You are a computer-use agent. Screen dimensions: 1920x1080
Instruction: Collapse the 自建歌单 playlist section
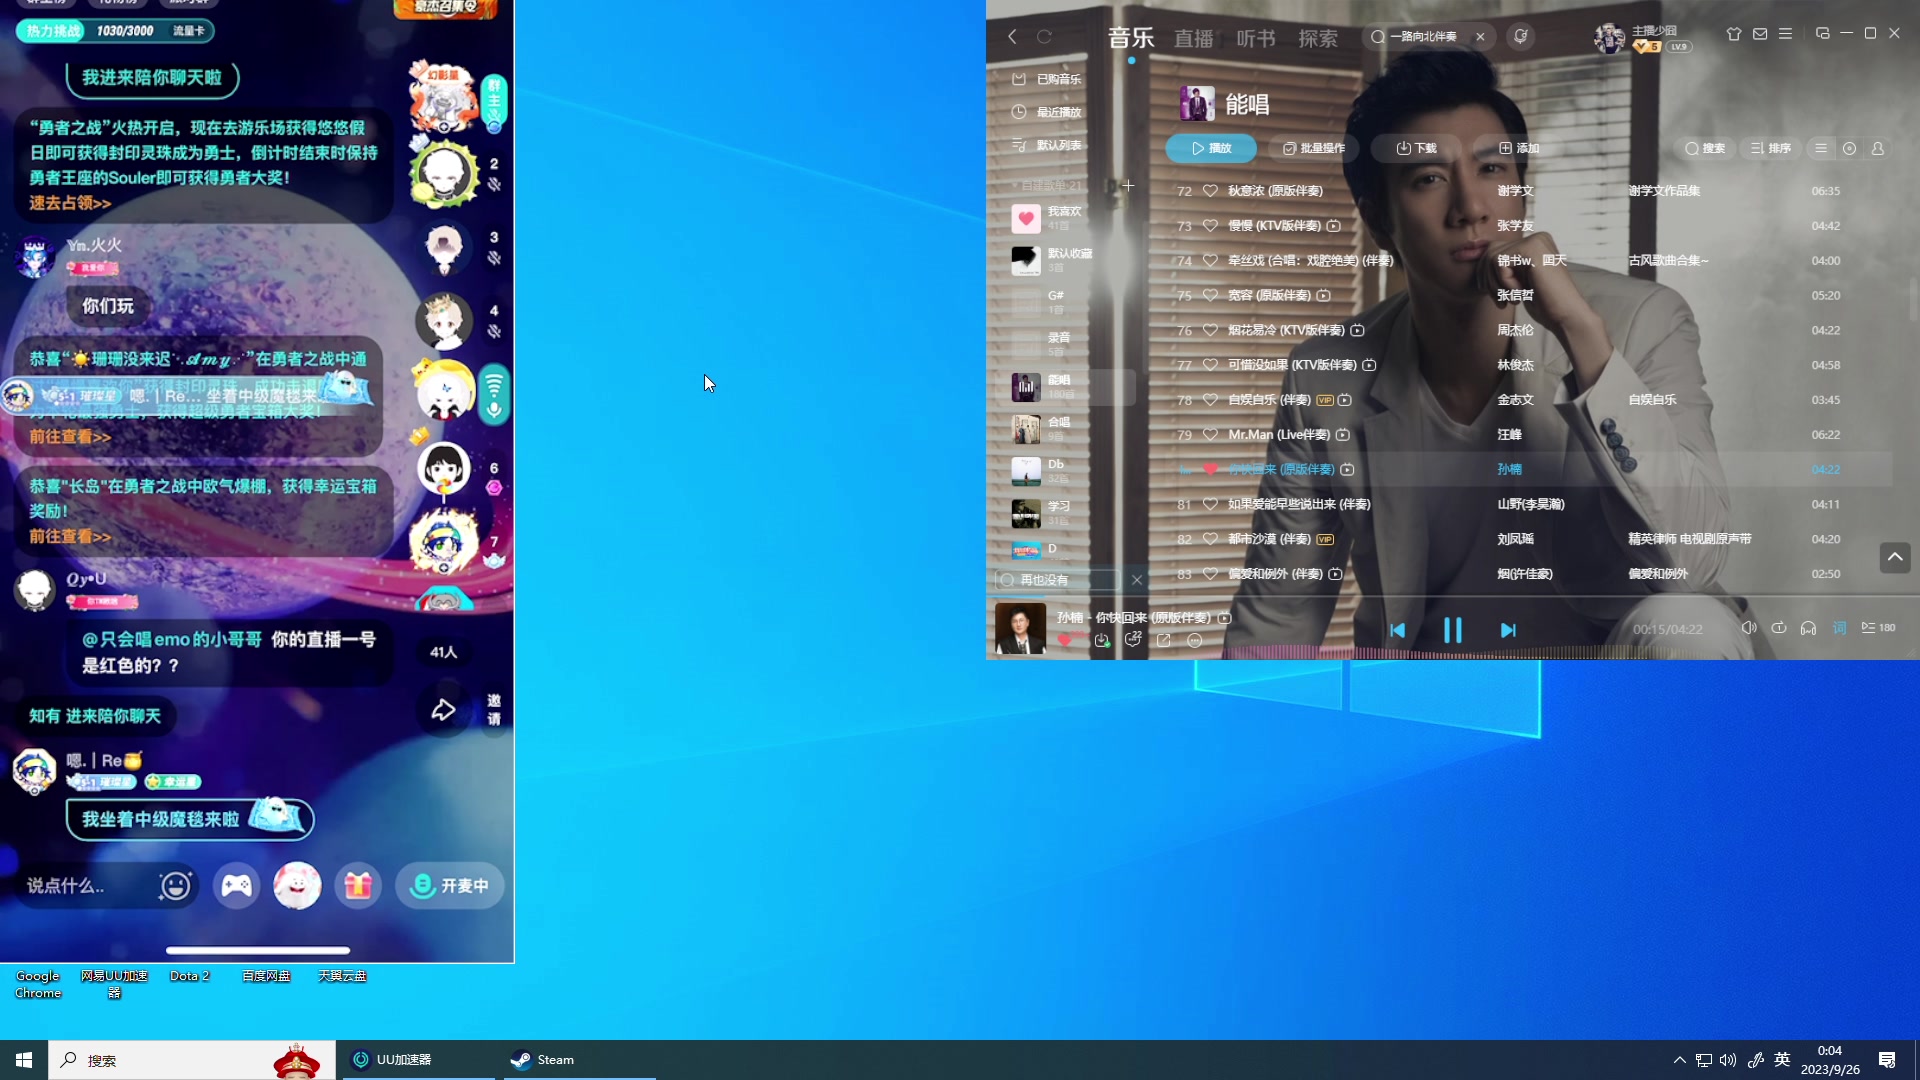1047,185
